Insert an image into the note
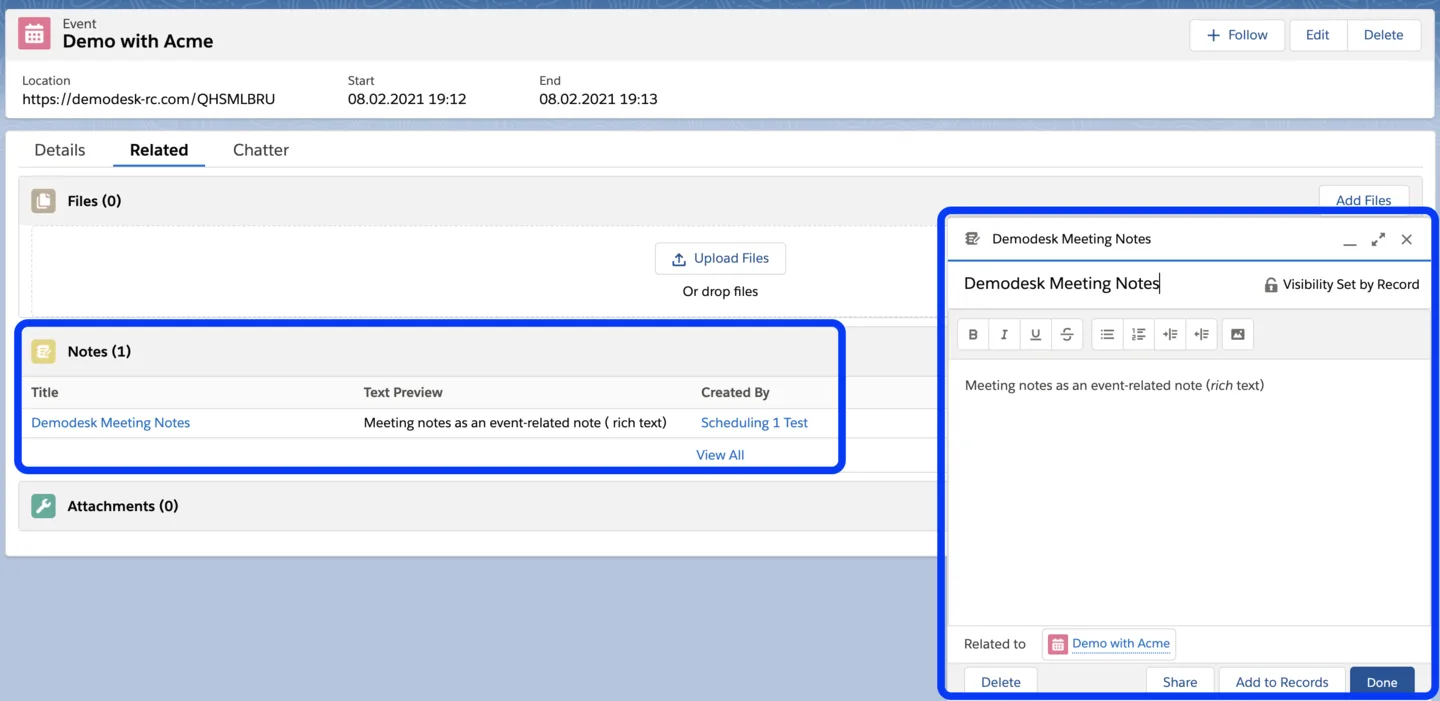This screenshot has height=701, width=1440. (x=1237, y=334)
